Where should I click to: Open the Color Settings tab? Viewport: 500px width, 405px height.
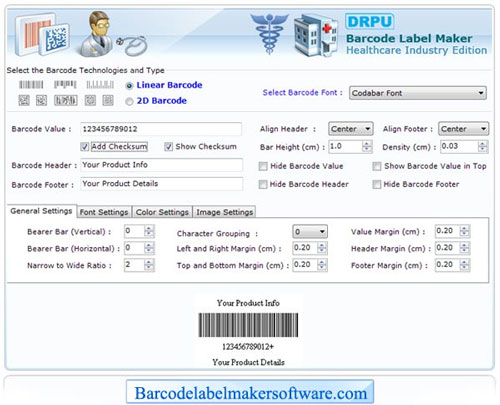(x=162, y=212)
